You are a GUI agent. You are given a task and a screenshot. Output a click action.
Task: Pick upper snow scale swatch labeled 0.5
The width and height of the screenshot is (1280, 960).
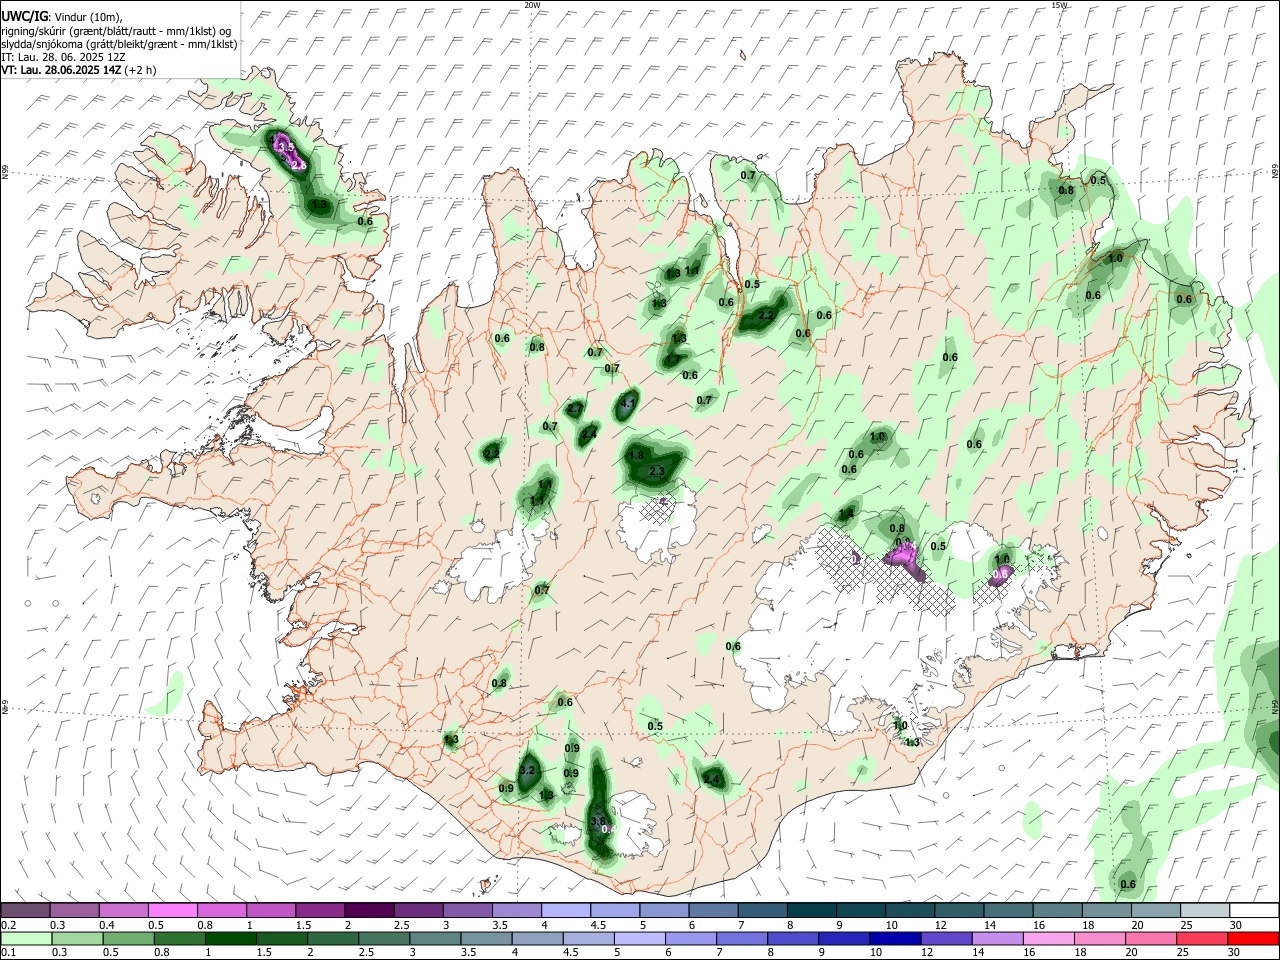coord(172,910)
